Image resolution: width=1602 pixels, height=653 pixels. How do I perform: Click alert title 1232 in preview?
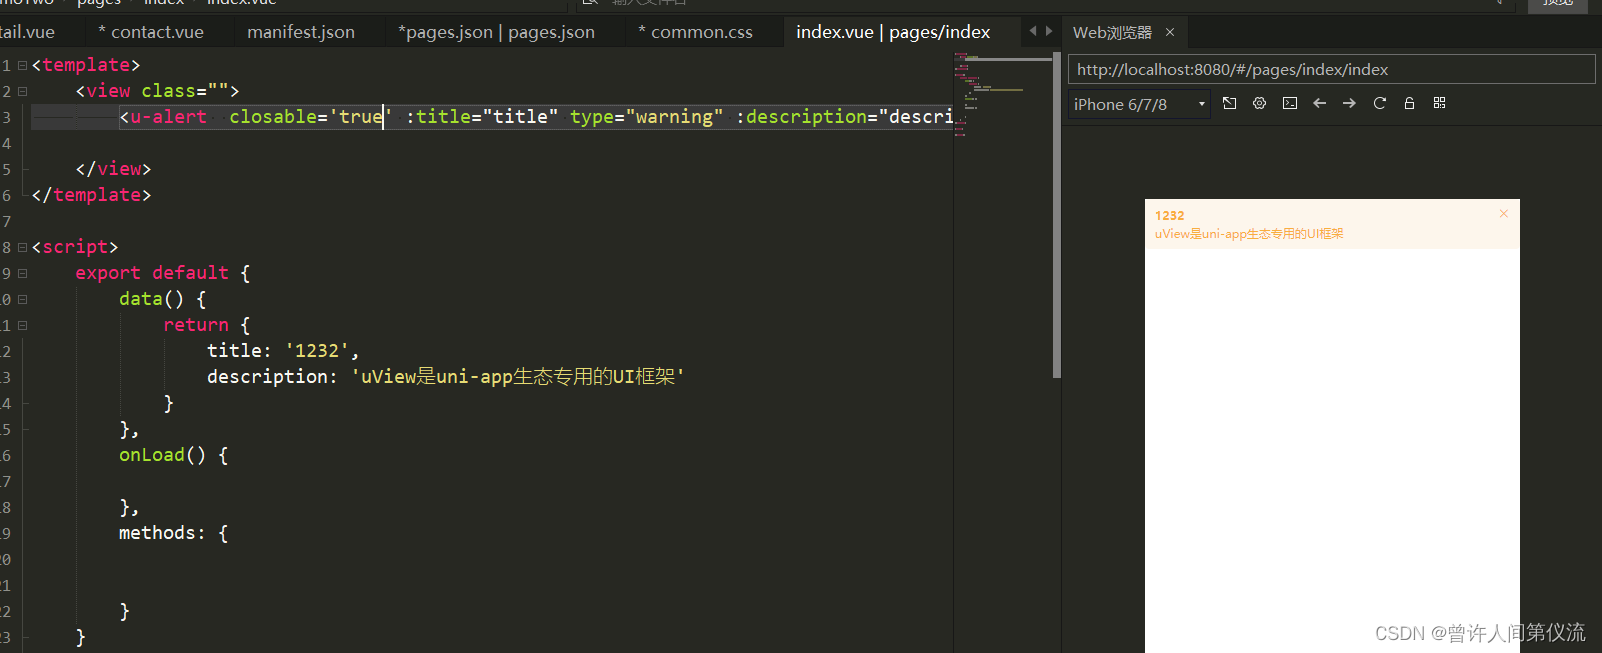click(1169, 215)
